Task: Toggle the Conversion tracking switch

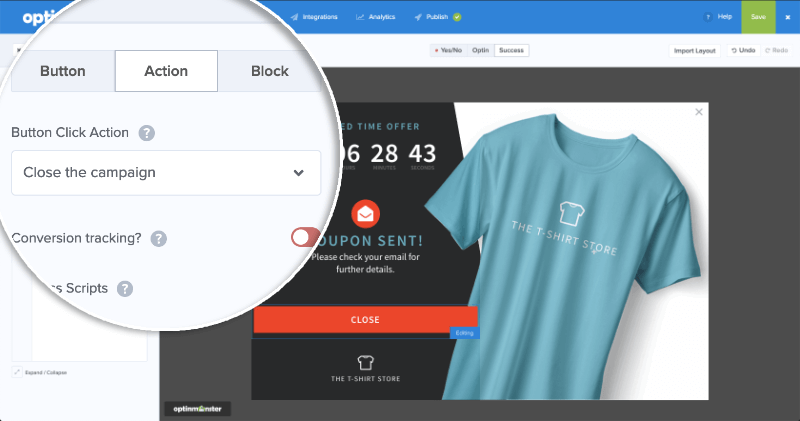Action: 305,237
